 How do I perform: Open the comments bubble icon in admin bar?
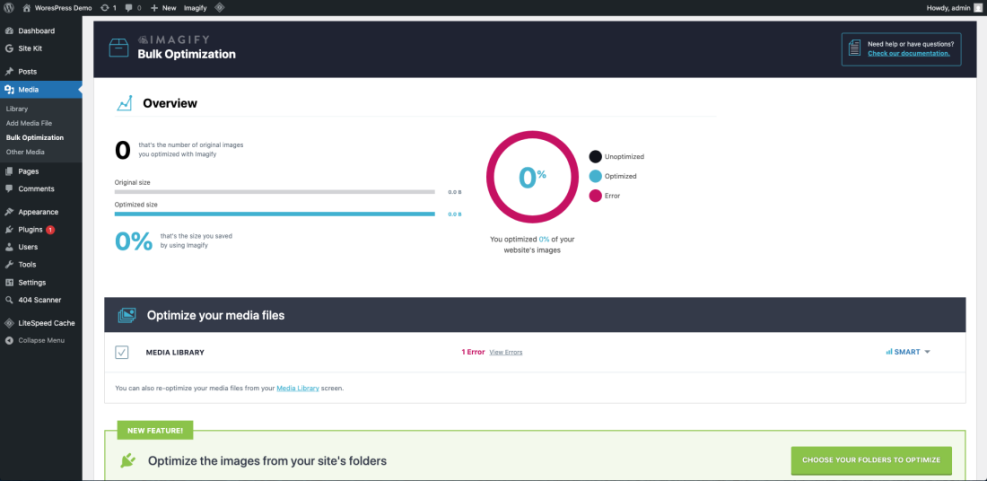[129, 8]
